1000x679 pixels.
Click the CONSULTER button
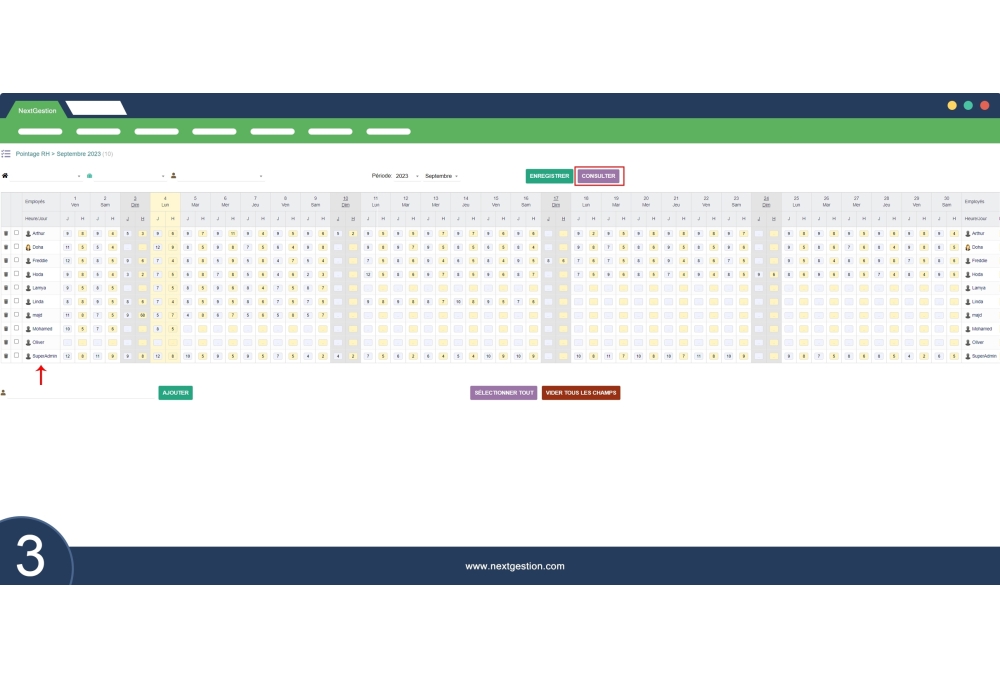pyautogui.click(x=599, y=176)
